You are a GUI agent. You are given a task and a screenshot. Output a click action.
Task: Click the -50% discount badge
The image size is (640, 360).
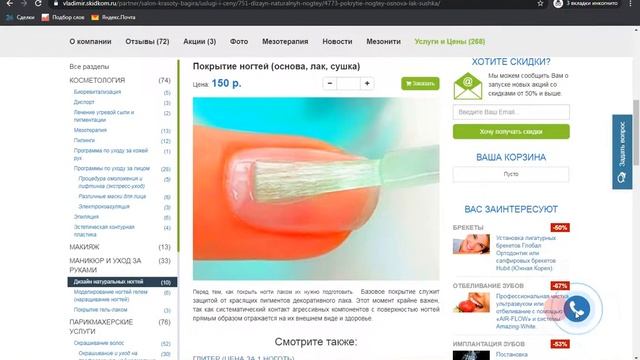[560, 227]
